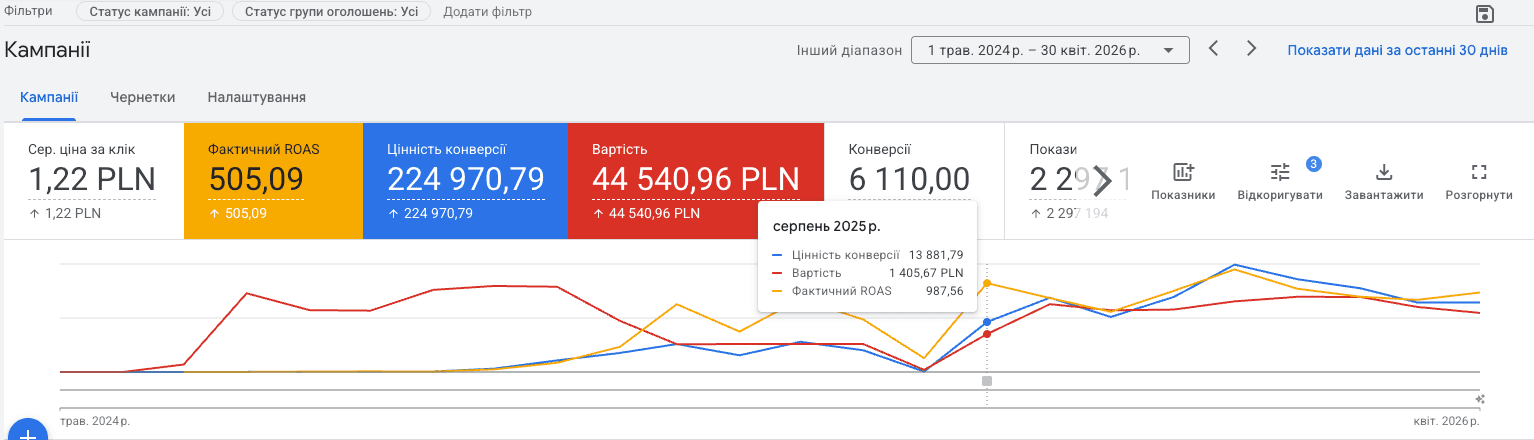Click the Інший діапазон label
1534x440 pixels.
click(x=849, y=50)
